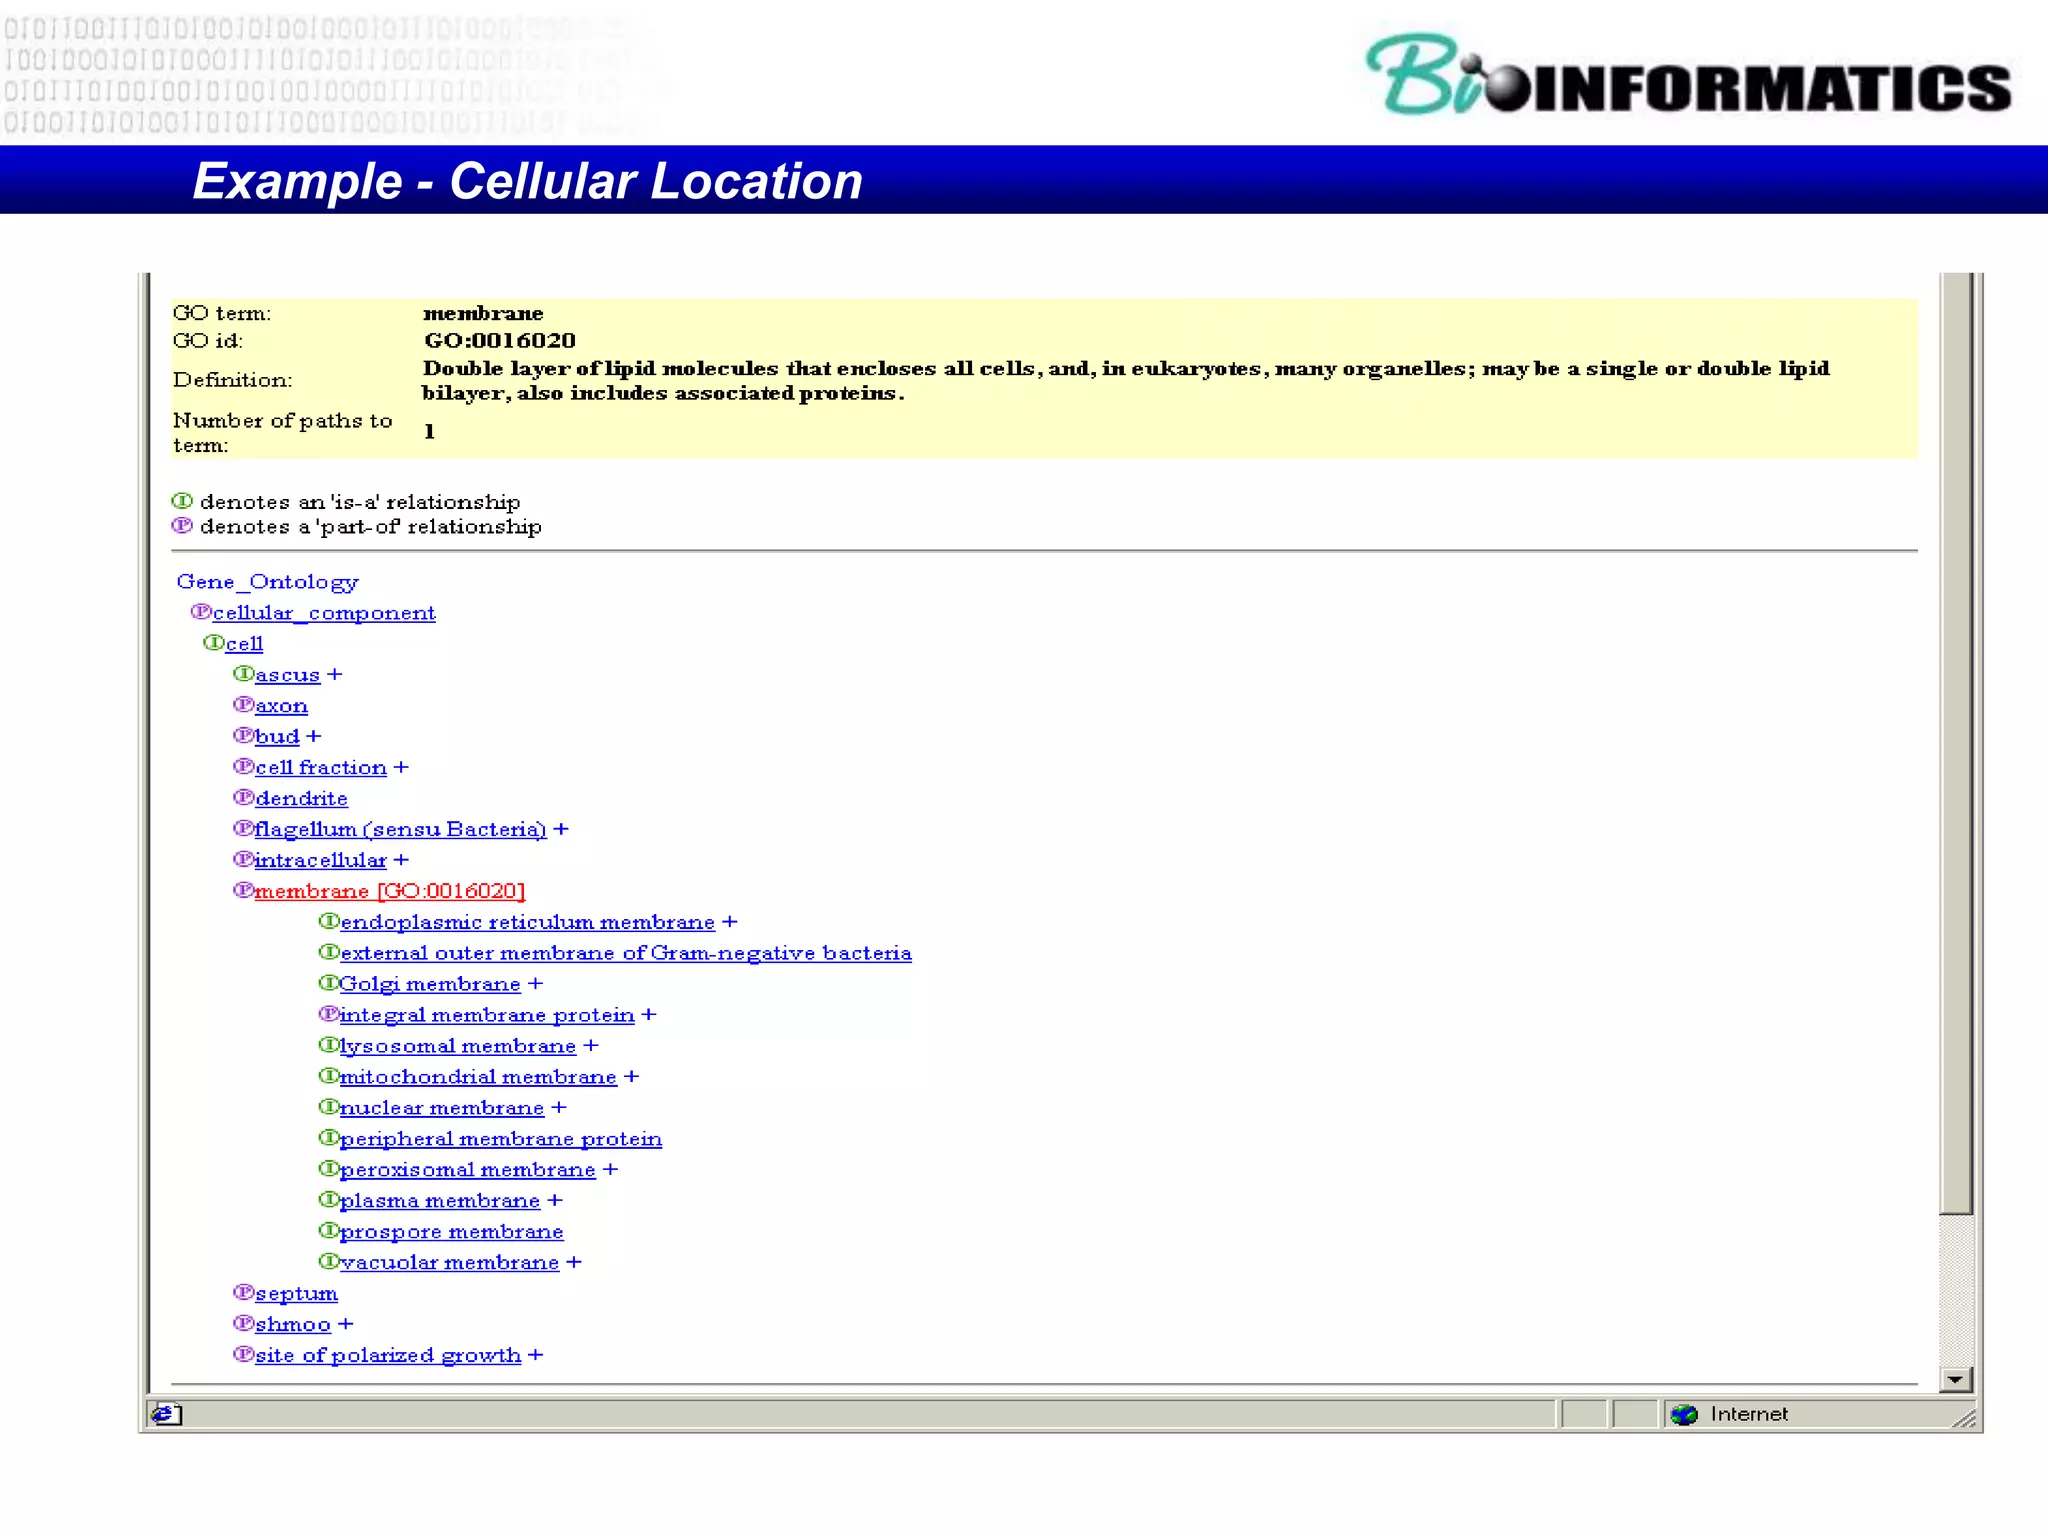This screenshot has width=2048, height=1536.
Task: Open the Gene_Ontology root link
Action: [x=267, y=581]
